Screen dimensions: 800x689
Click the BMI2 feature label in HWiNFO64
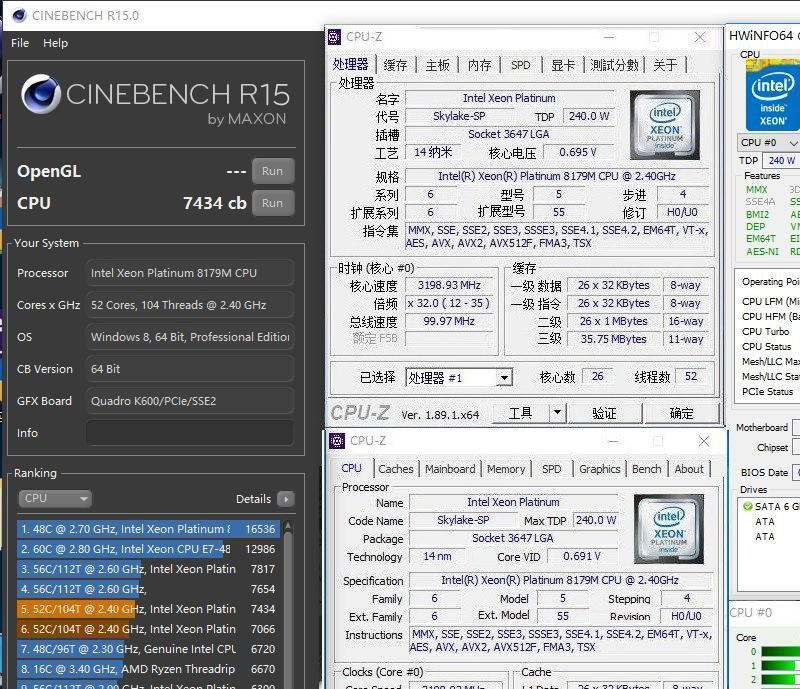pos(757,214)
